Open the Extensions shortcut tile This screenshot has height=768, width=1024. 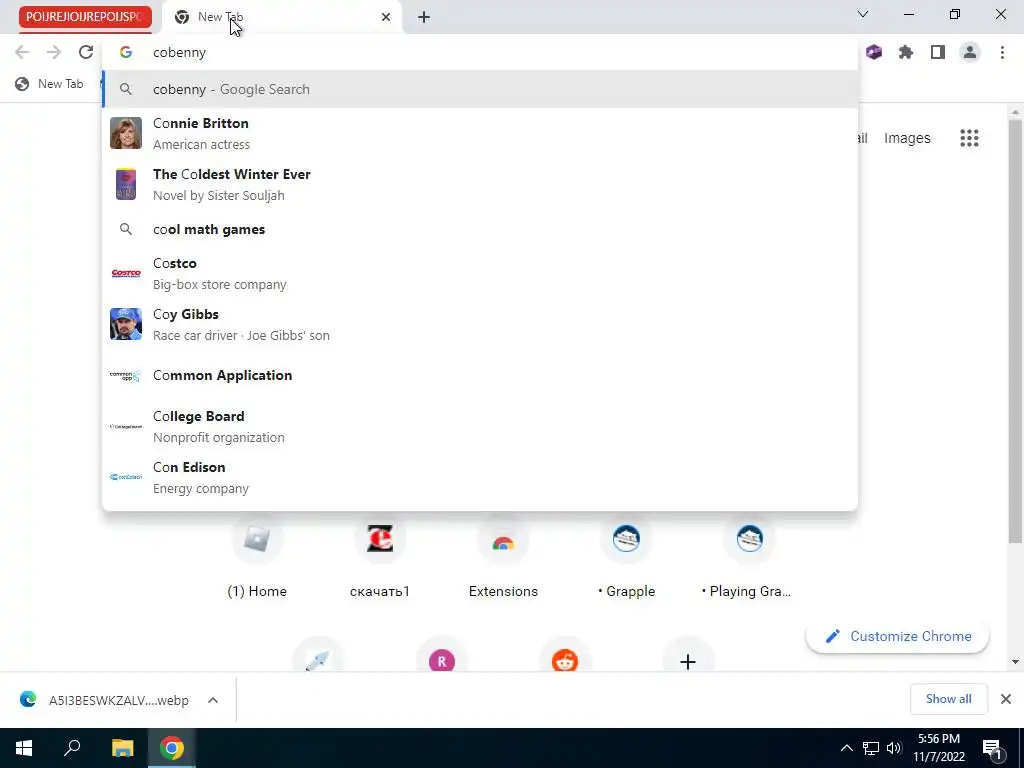tap(503, 558)
